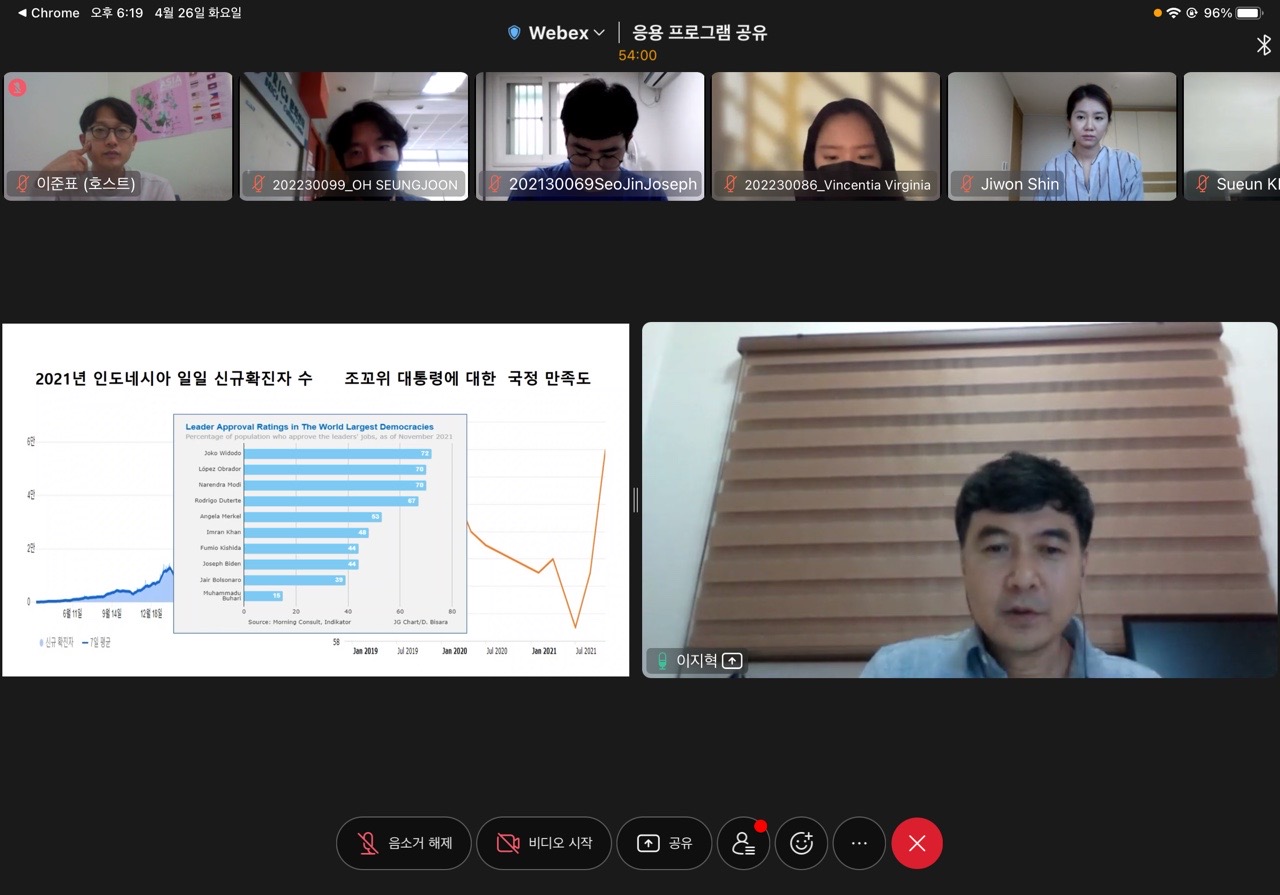This screenshot has height=895, width=1280.
Task: Select the 202130069SeoJinJoseph video thumbnail
Action: [x=589, y=136]
